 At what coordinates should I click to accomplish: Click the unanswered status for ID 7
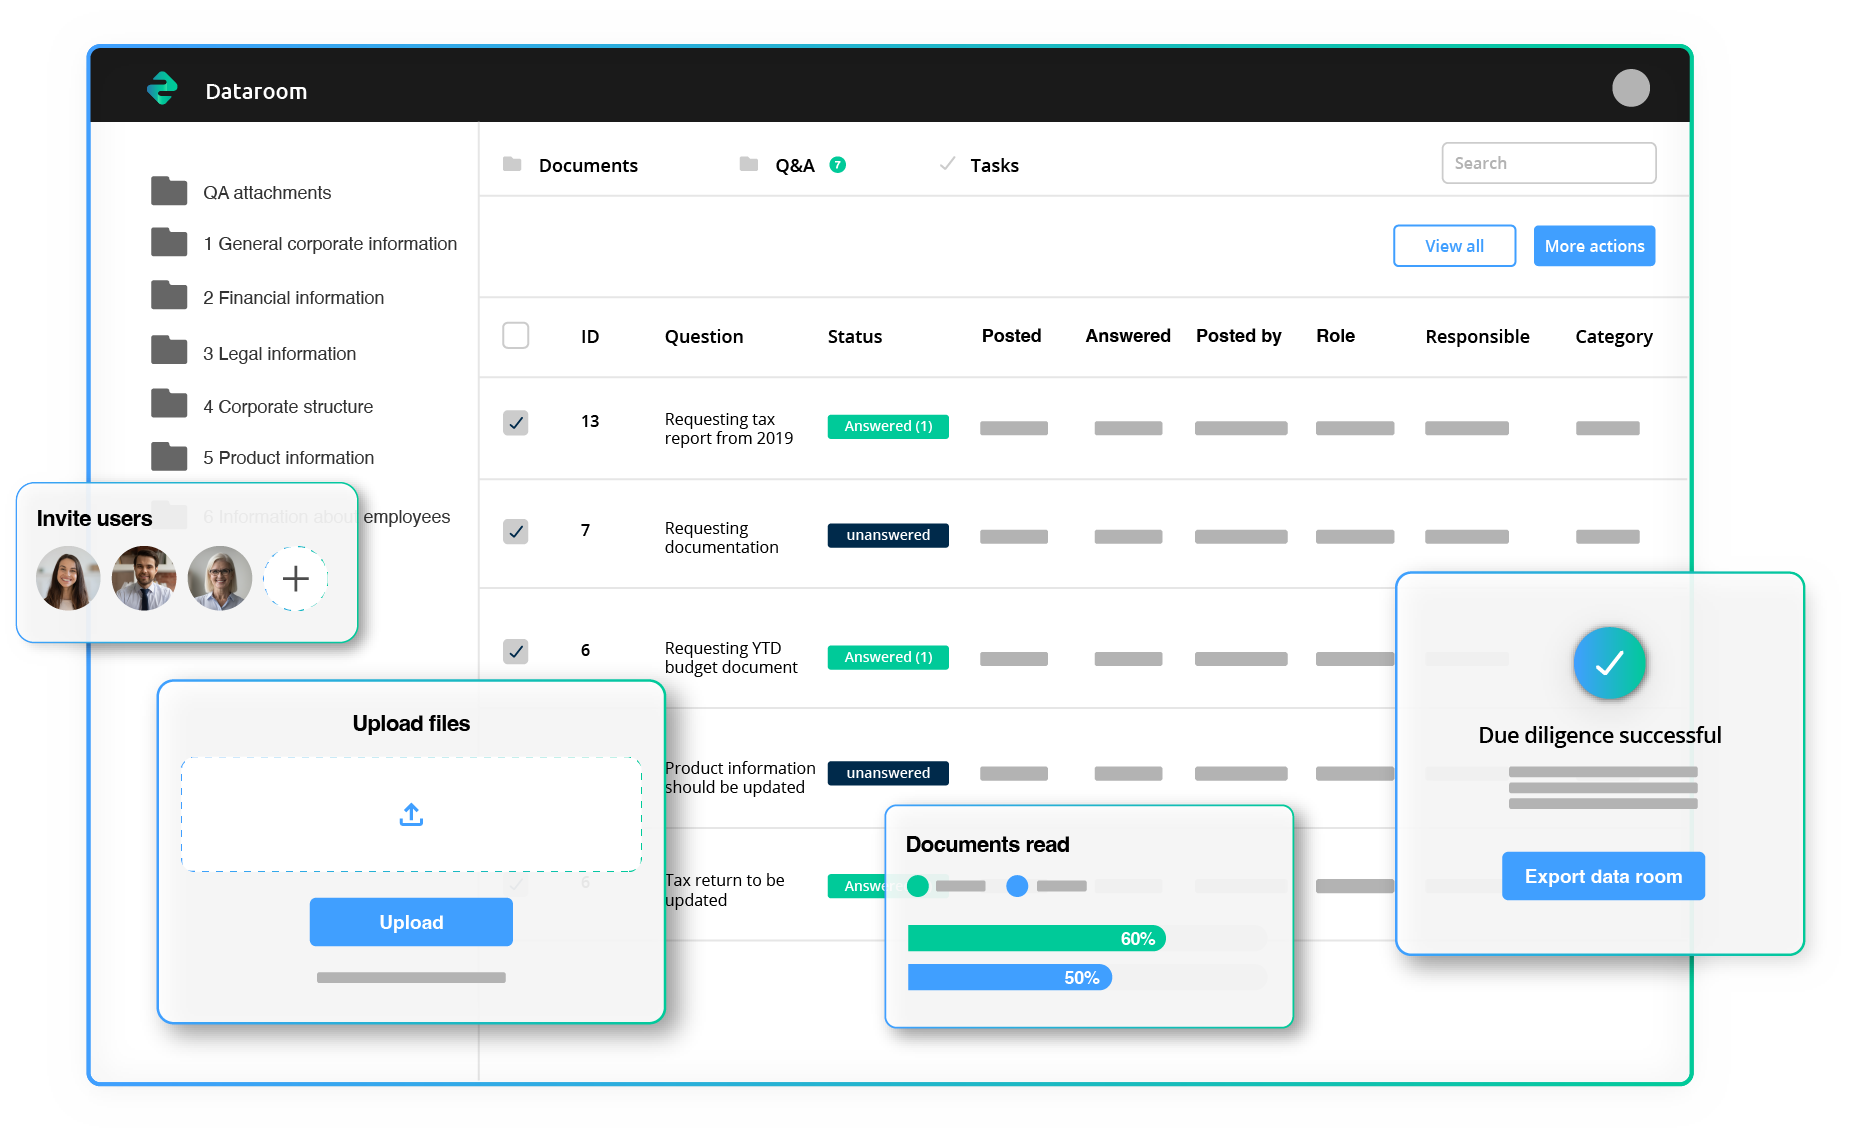[x=888, y=535]
